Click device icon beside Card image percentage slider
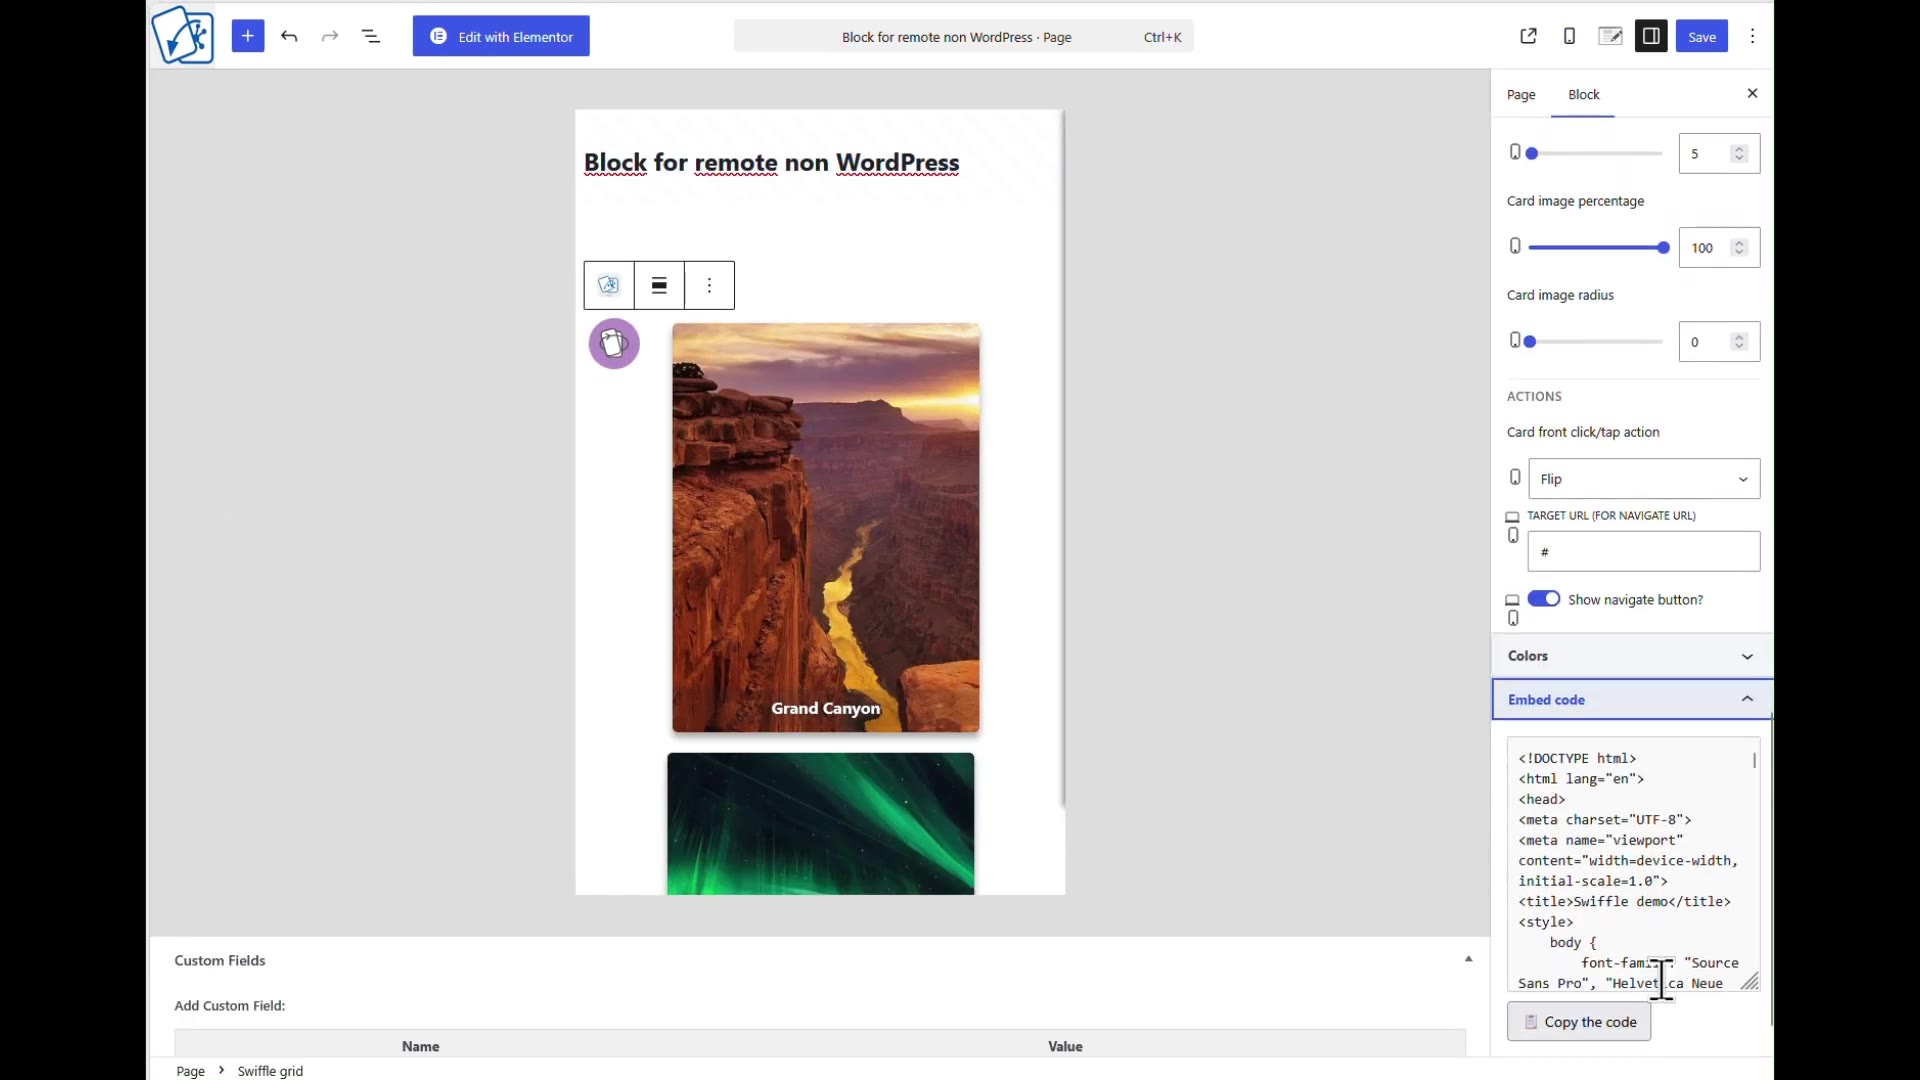The height and width of the screenshot is (1080, 1920). [1515, 246]
